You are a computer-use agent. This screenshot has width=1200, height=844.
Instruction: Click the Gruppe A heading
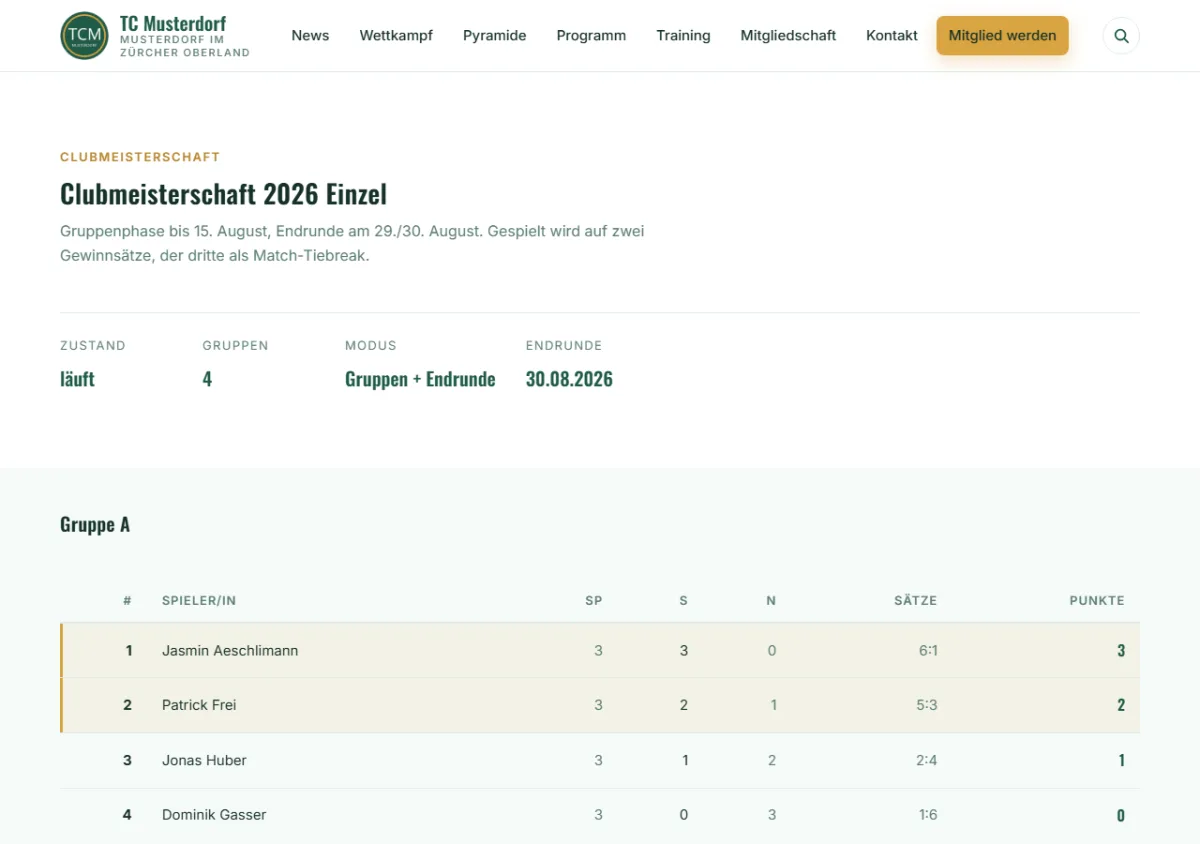[95, 525]
